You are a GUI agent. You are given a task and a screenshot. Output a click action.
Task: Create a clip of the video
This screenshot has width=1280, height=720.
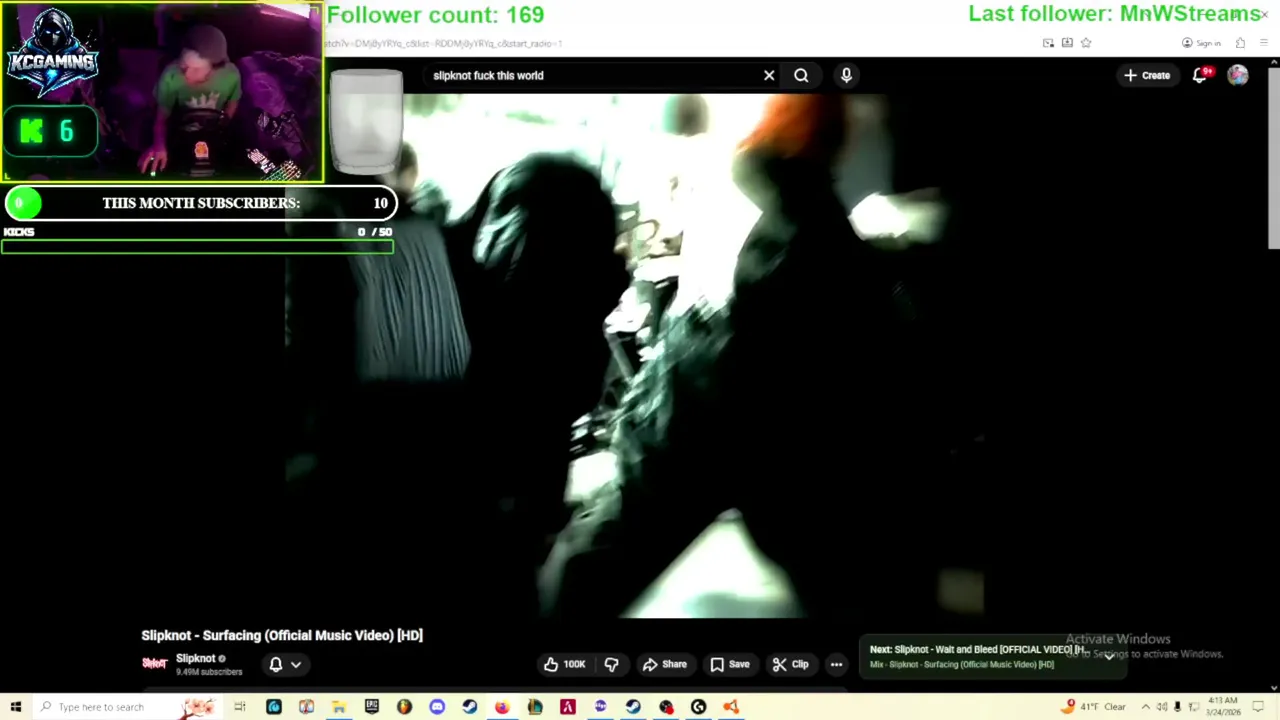pos(791,664)
